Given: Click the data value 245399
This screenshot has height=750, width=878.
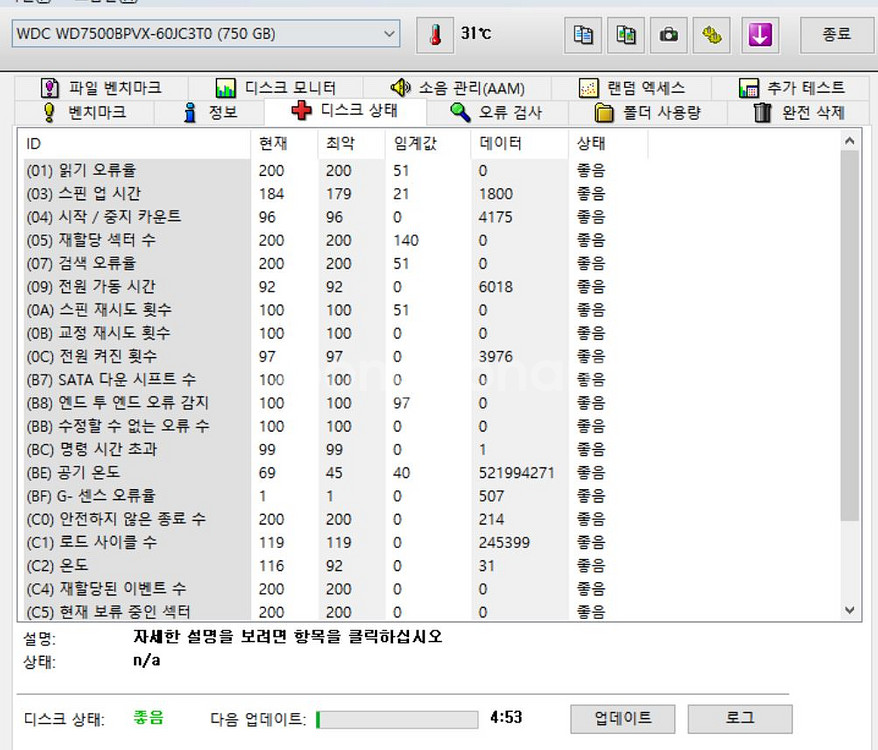Looking at the screenshot, I should [x=504, y=542].
